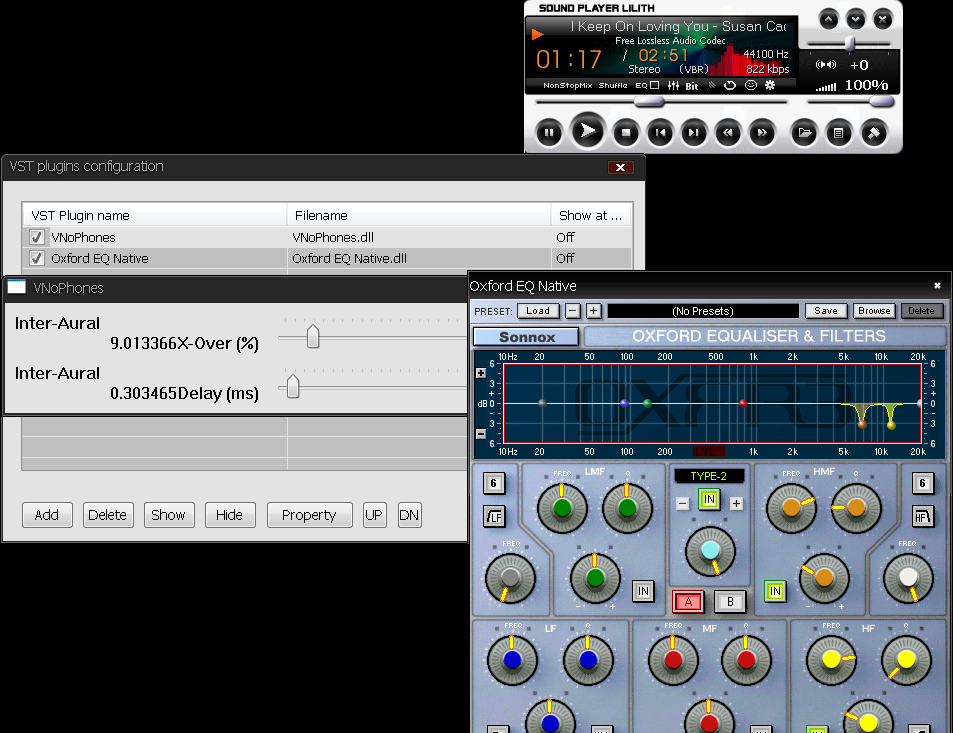Click the cyan output gain knob

[x=710, y=551]
